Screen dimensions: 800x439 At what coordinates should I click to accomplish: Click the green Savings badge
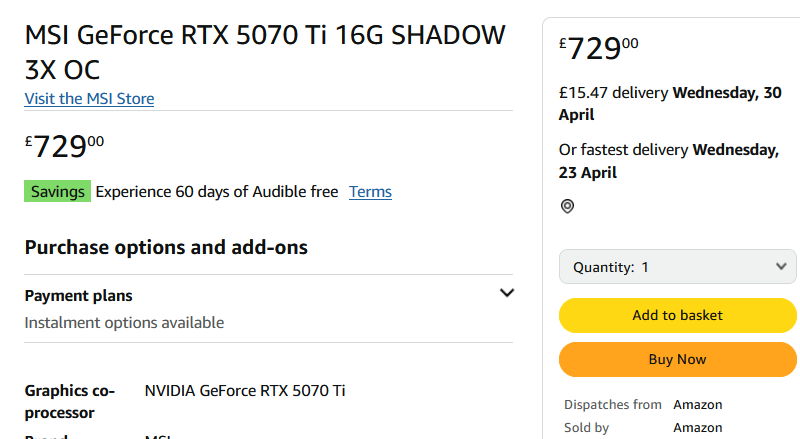[x=58, y=192]
